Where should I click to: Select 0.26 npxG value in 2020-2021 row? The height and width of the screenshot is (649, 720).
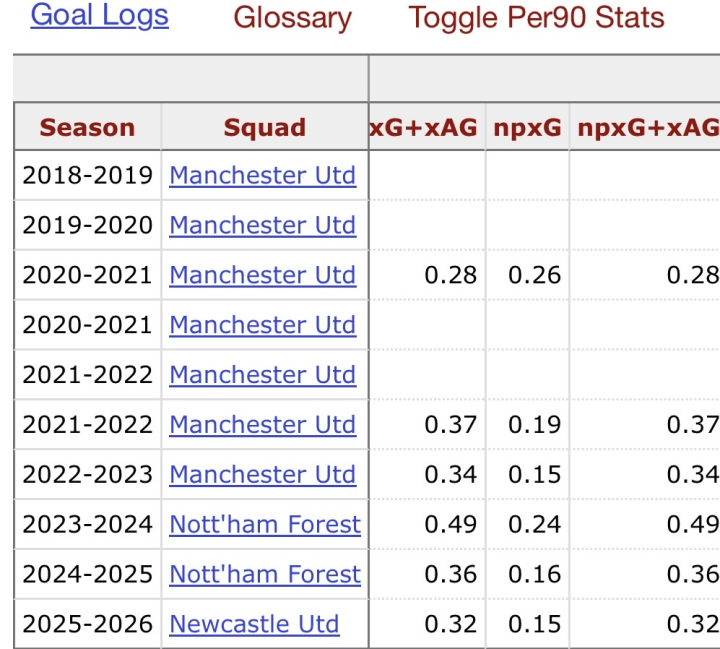click(x=534, y=275)
